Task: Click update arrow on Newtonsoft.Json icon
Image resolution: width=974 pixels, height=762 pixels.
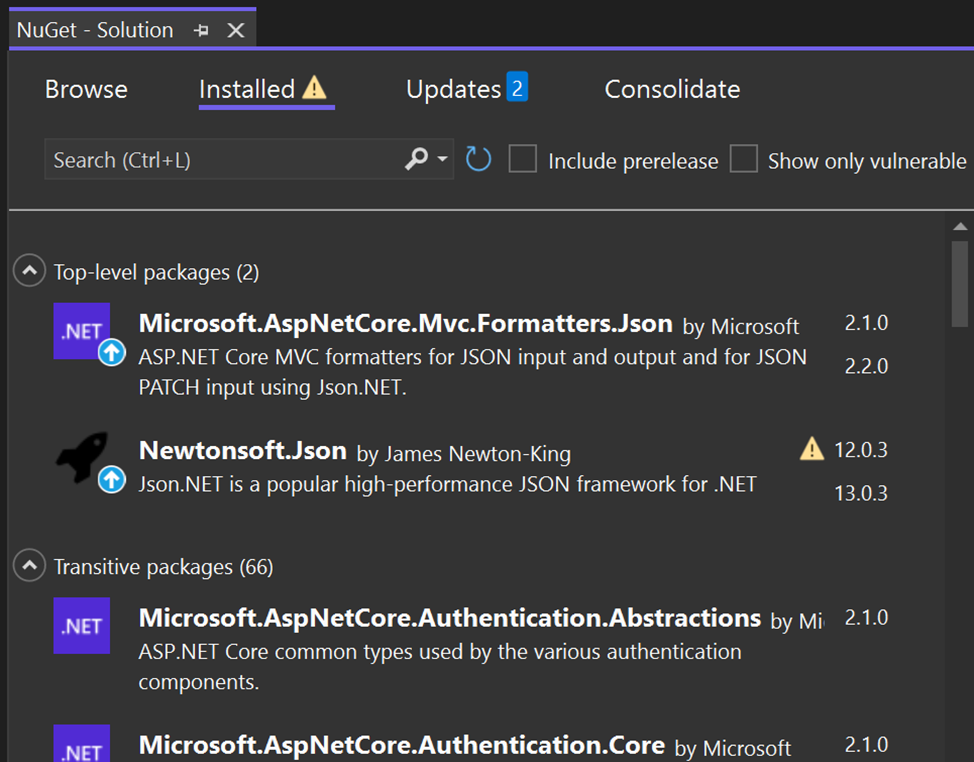Action: tap(112, 479)
